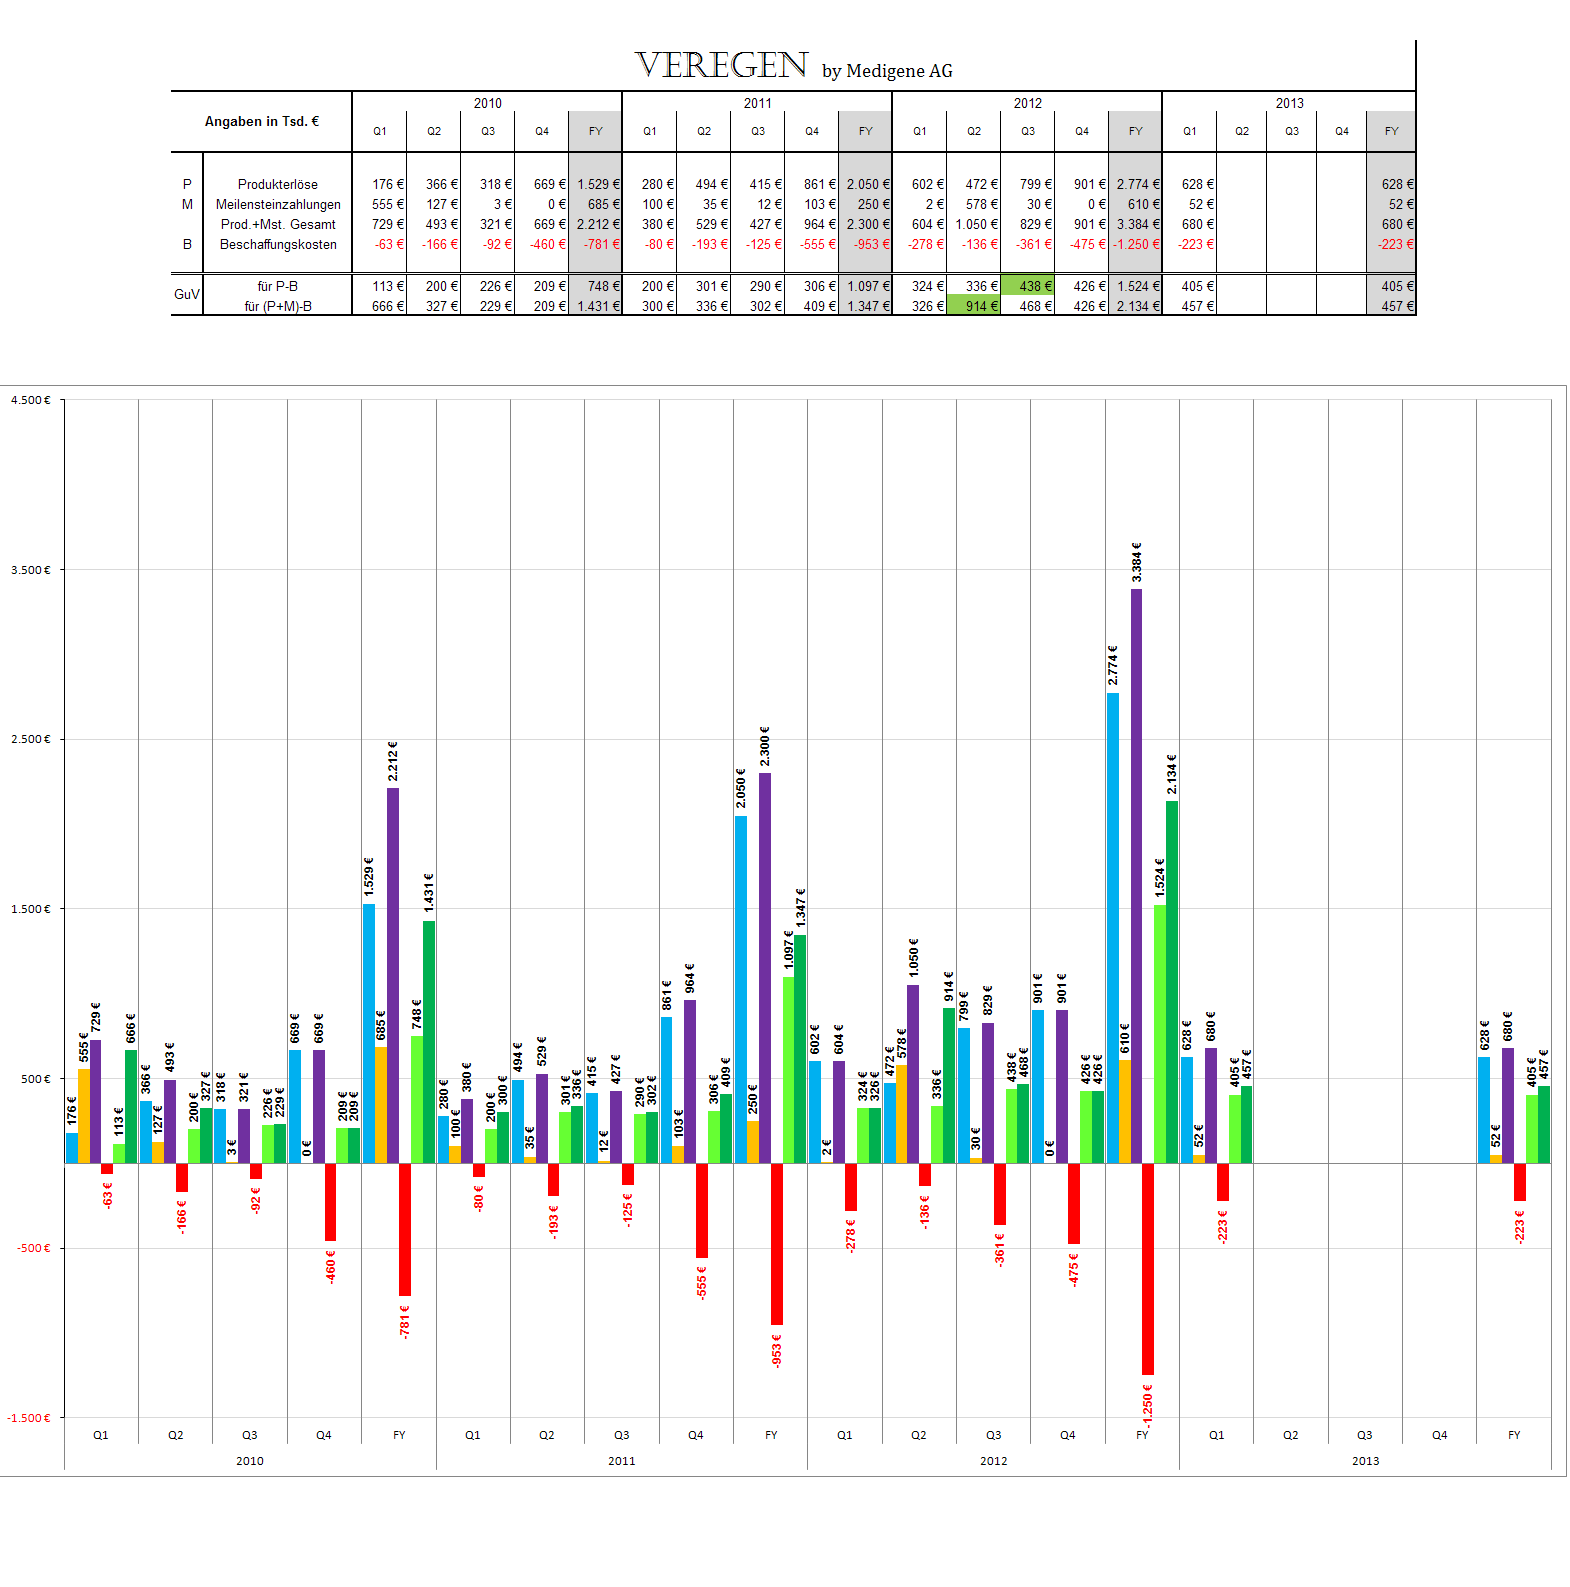1570x1587 pixels.
Task: Click the 1.500 € y-axis label
Action: [x=30, y=909]
